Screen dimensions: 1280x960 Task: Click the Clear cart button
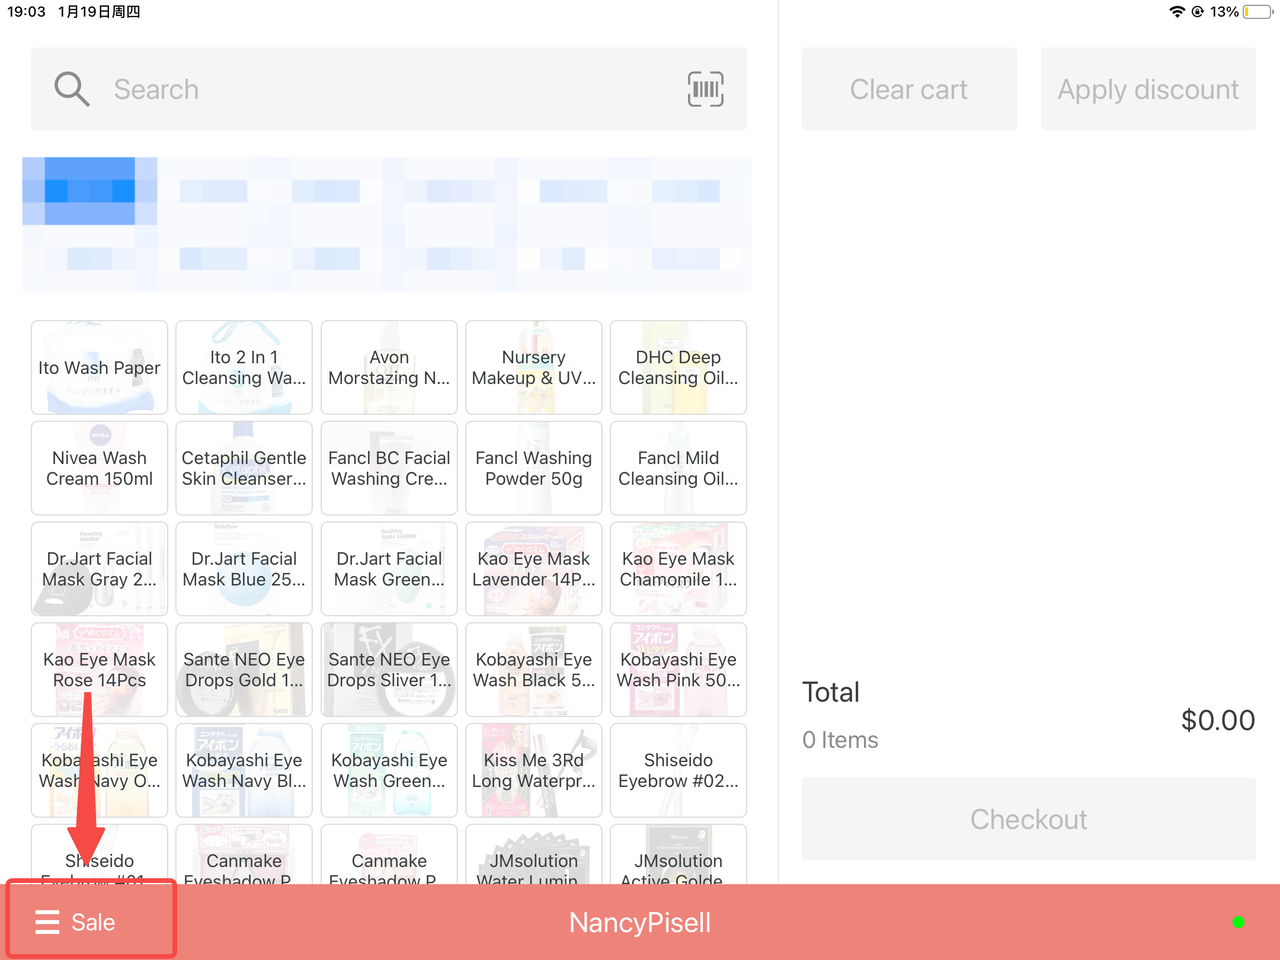click(x=909, y=89)
